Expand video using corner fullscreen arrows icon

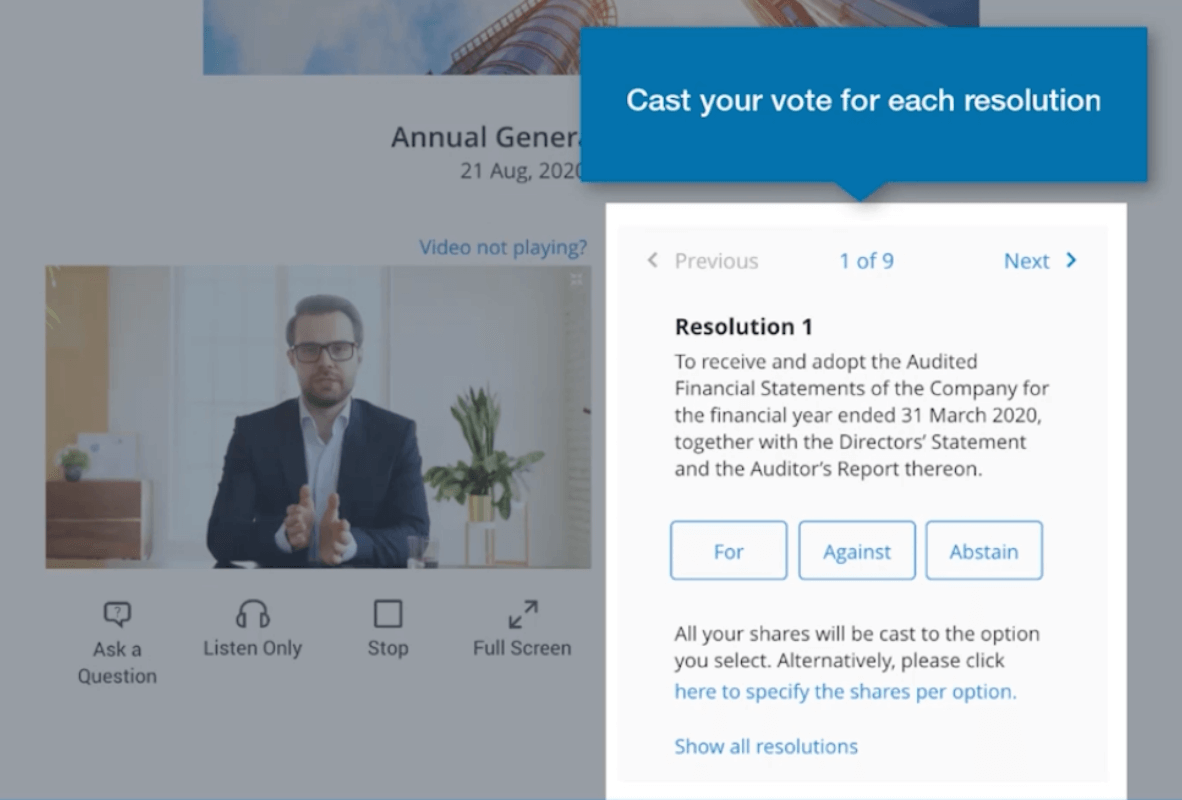573,281
